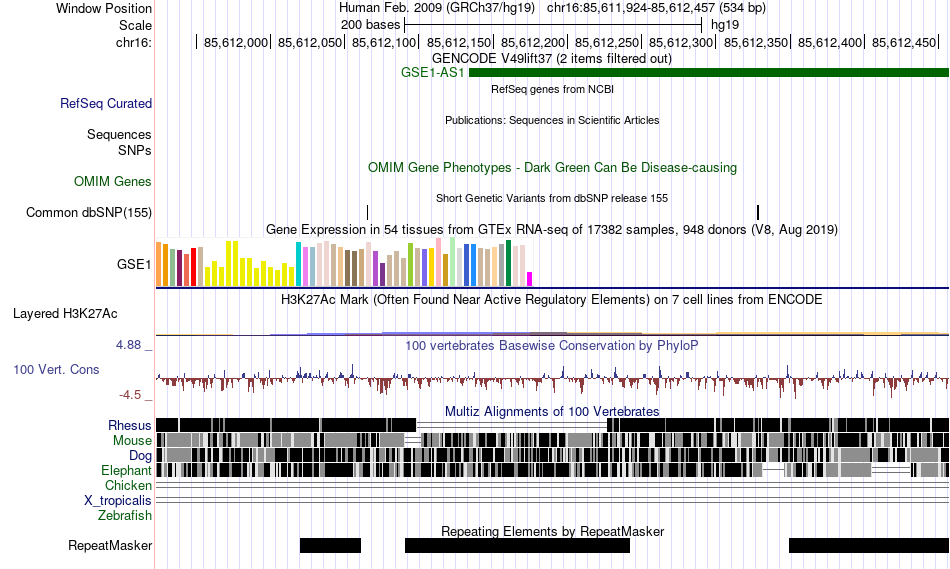Image resolution: width=950 pixels, height=569 pixels.
Task: Click the PhyloP conservation wiggle graph
Action: click(552, 379)
